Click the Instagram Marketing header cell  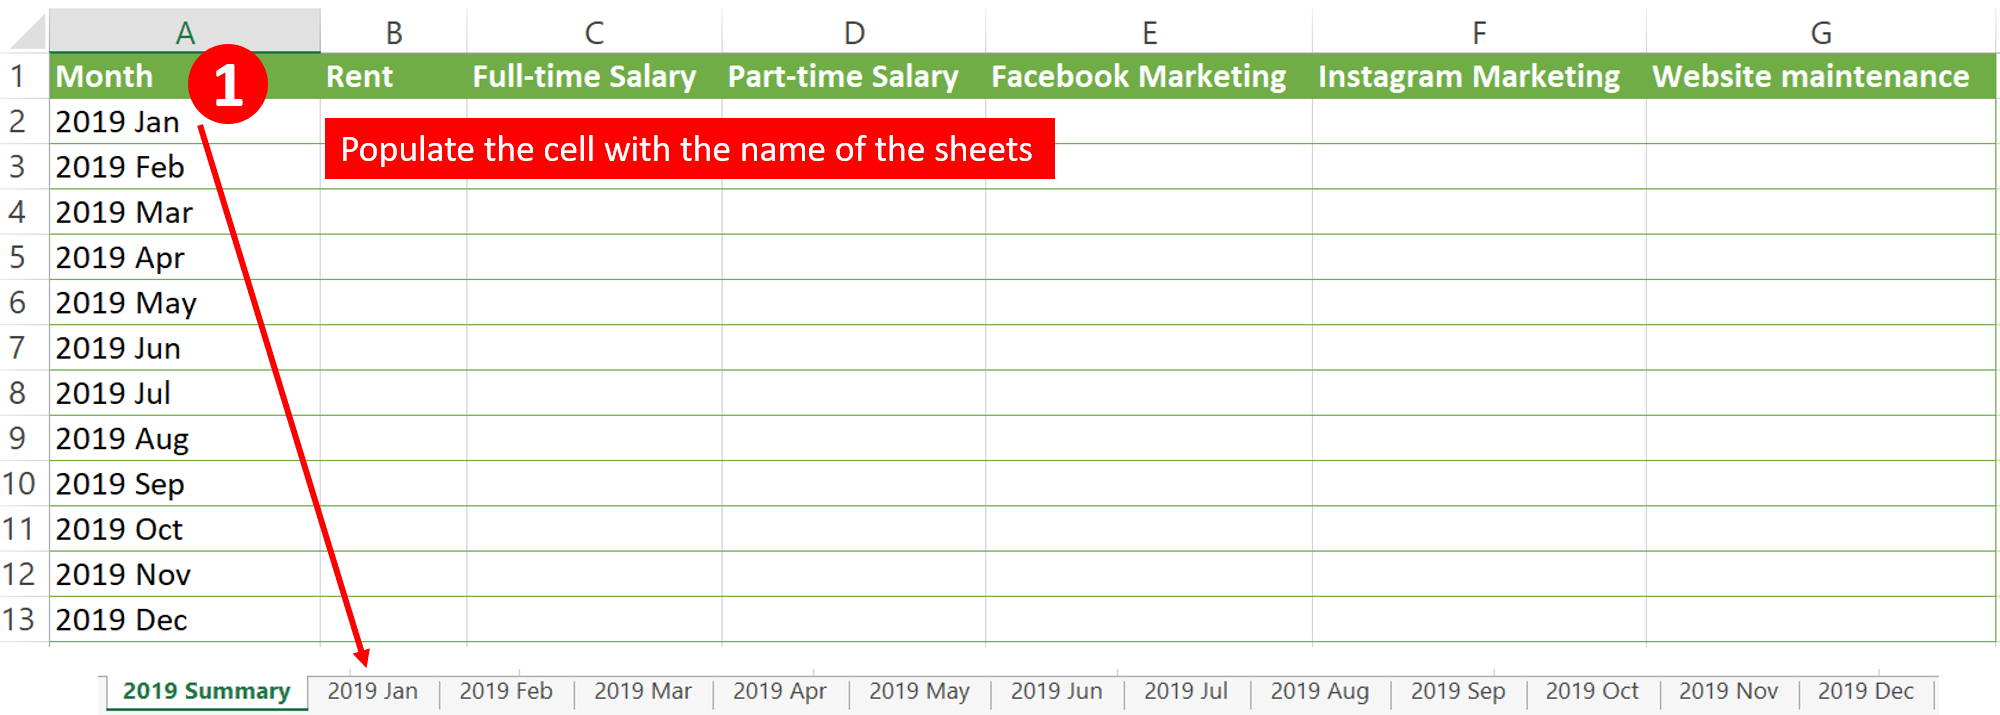[1470, 76]
